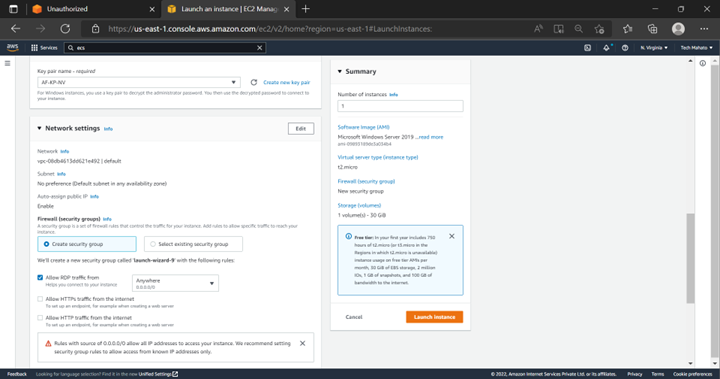Screen dimensions: 720x379
Task: Open Firewall (security group) summary link
Action: click(x=366, y=181)
